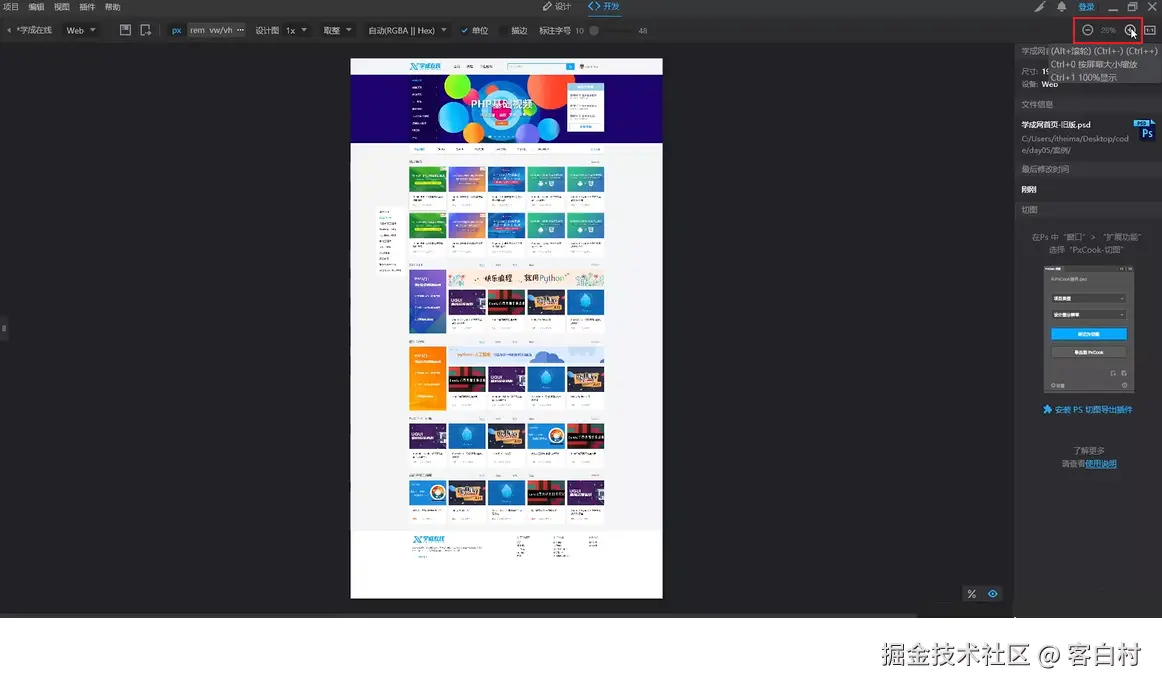Click the 安装 PS 切图导出插件 link

tap(1087, 410)
